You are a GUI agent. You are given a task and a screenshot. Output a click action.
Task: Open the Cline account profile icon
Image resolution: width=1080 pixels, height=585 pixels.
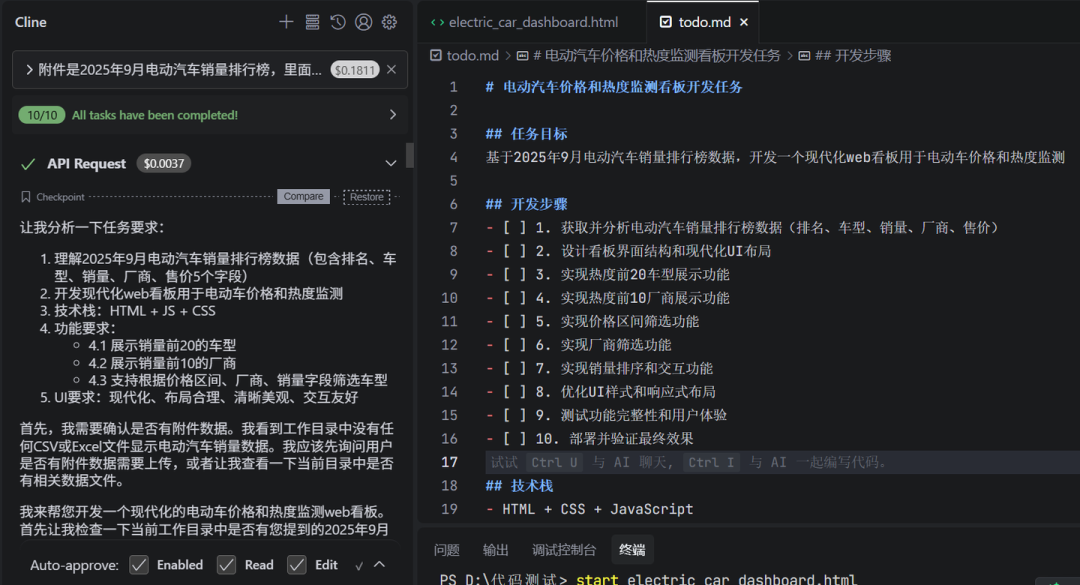click(x=364, y=22)
